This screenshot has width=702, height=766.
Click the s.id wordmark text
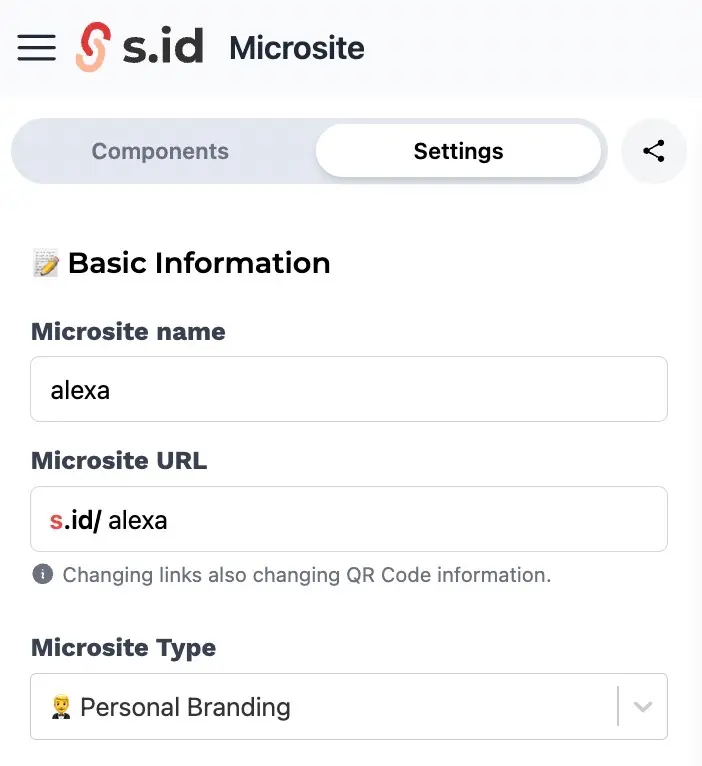[163, 46]
